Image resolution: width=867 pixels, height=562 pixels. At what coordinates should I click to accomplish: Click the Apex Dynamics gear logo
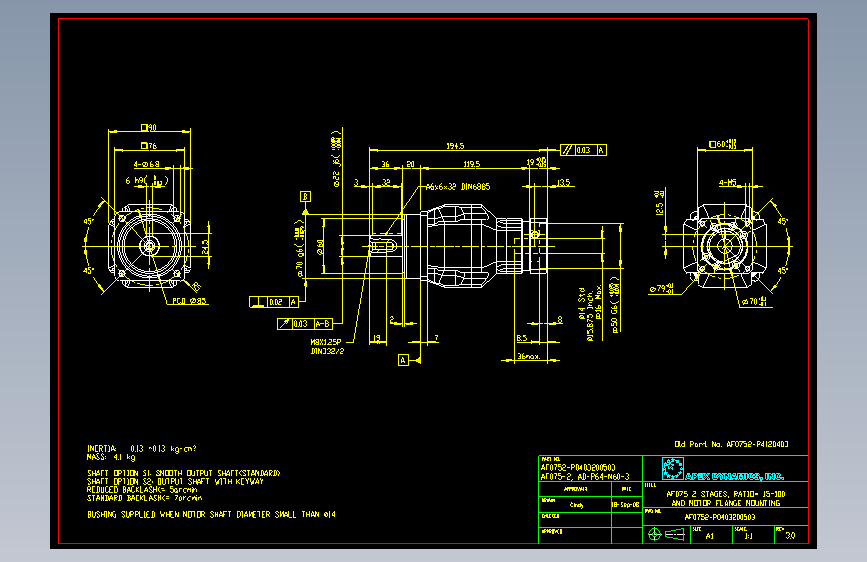(673, 468)
